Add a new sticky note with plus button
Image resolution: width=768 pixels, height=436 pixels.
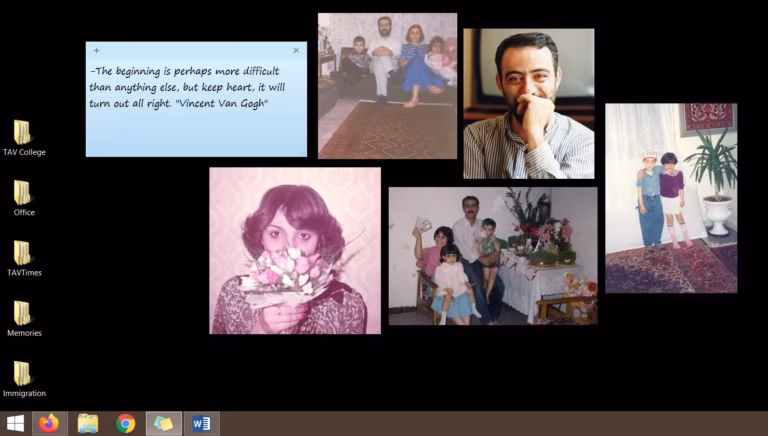[x=96, y=50]
